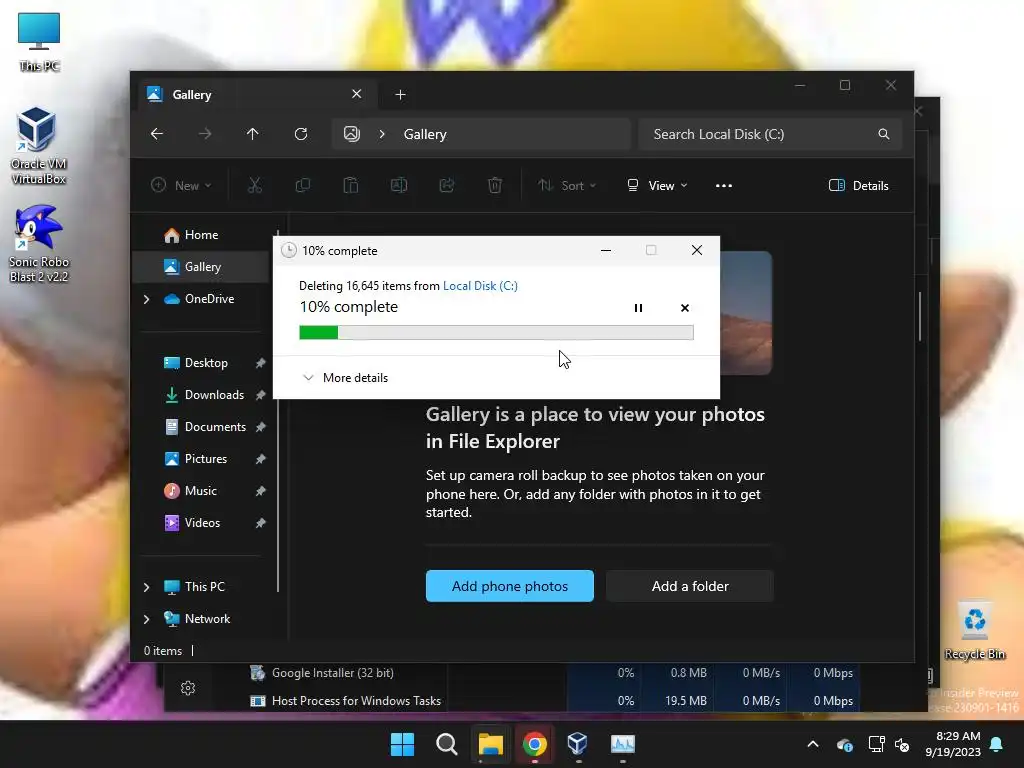Click the Cut toolbar icon
This screenshot has height=768, width=1024.
coord(255,185)
